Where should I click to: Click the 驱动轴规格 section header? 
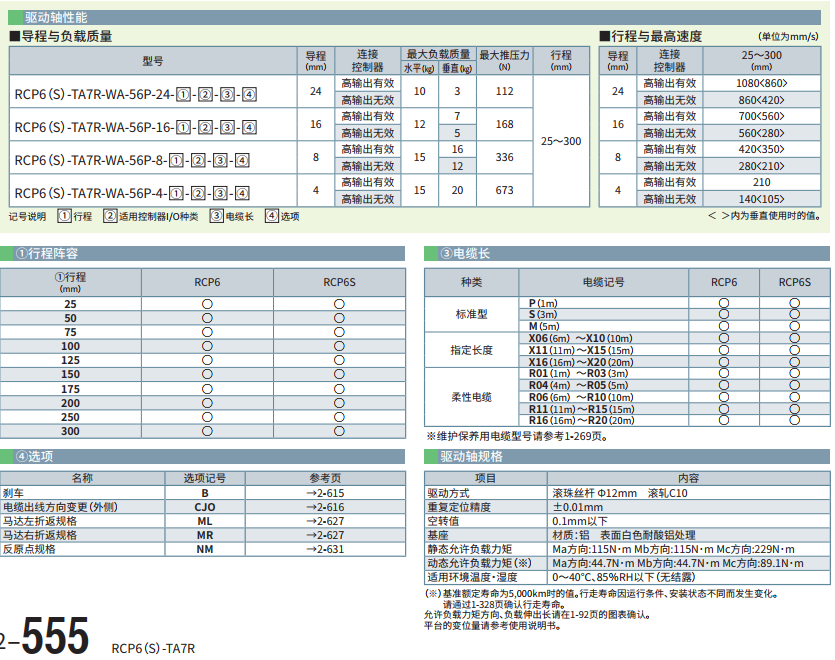(x=627, y=457)
